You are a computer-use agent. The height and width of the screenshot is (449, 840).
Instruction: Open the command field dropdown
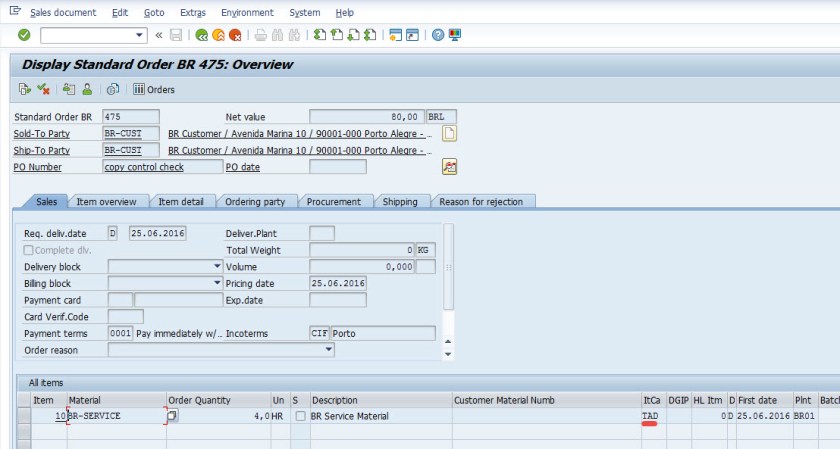(x=140, y=35)
